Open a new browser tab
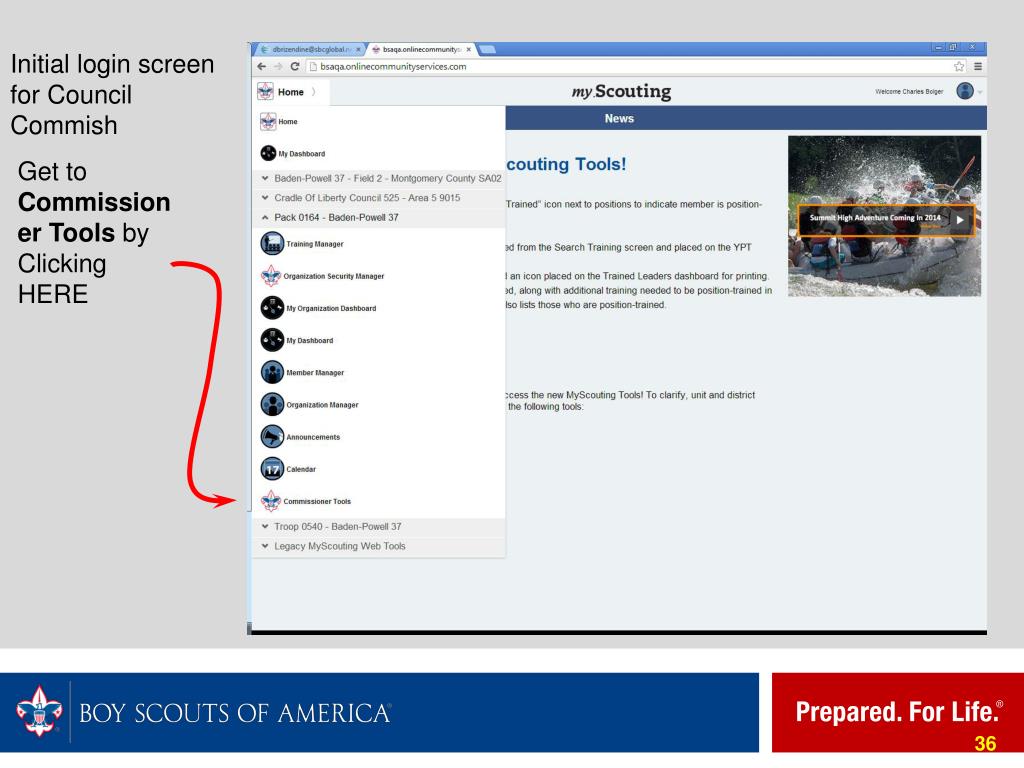The width and height of the screenshot is (1024, 768). pyautogui.click(x=487, y=50)
